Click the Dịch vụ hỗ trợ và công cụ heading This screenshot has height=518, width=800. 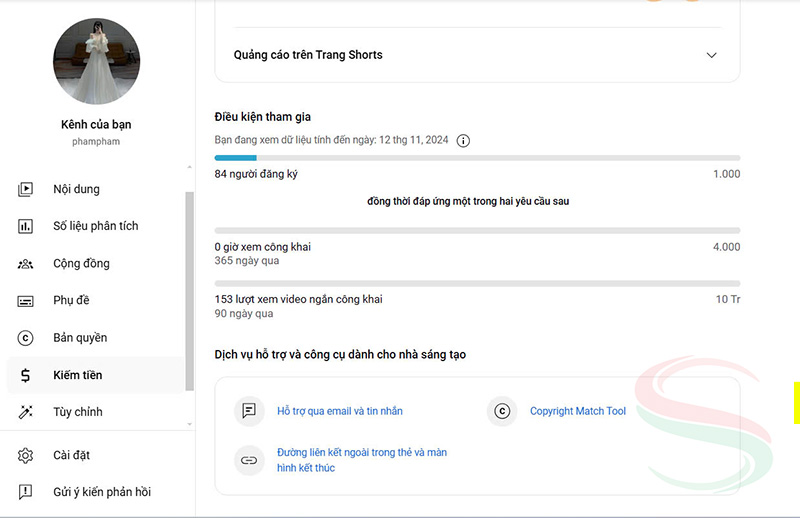(x=340, y=355)
